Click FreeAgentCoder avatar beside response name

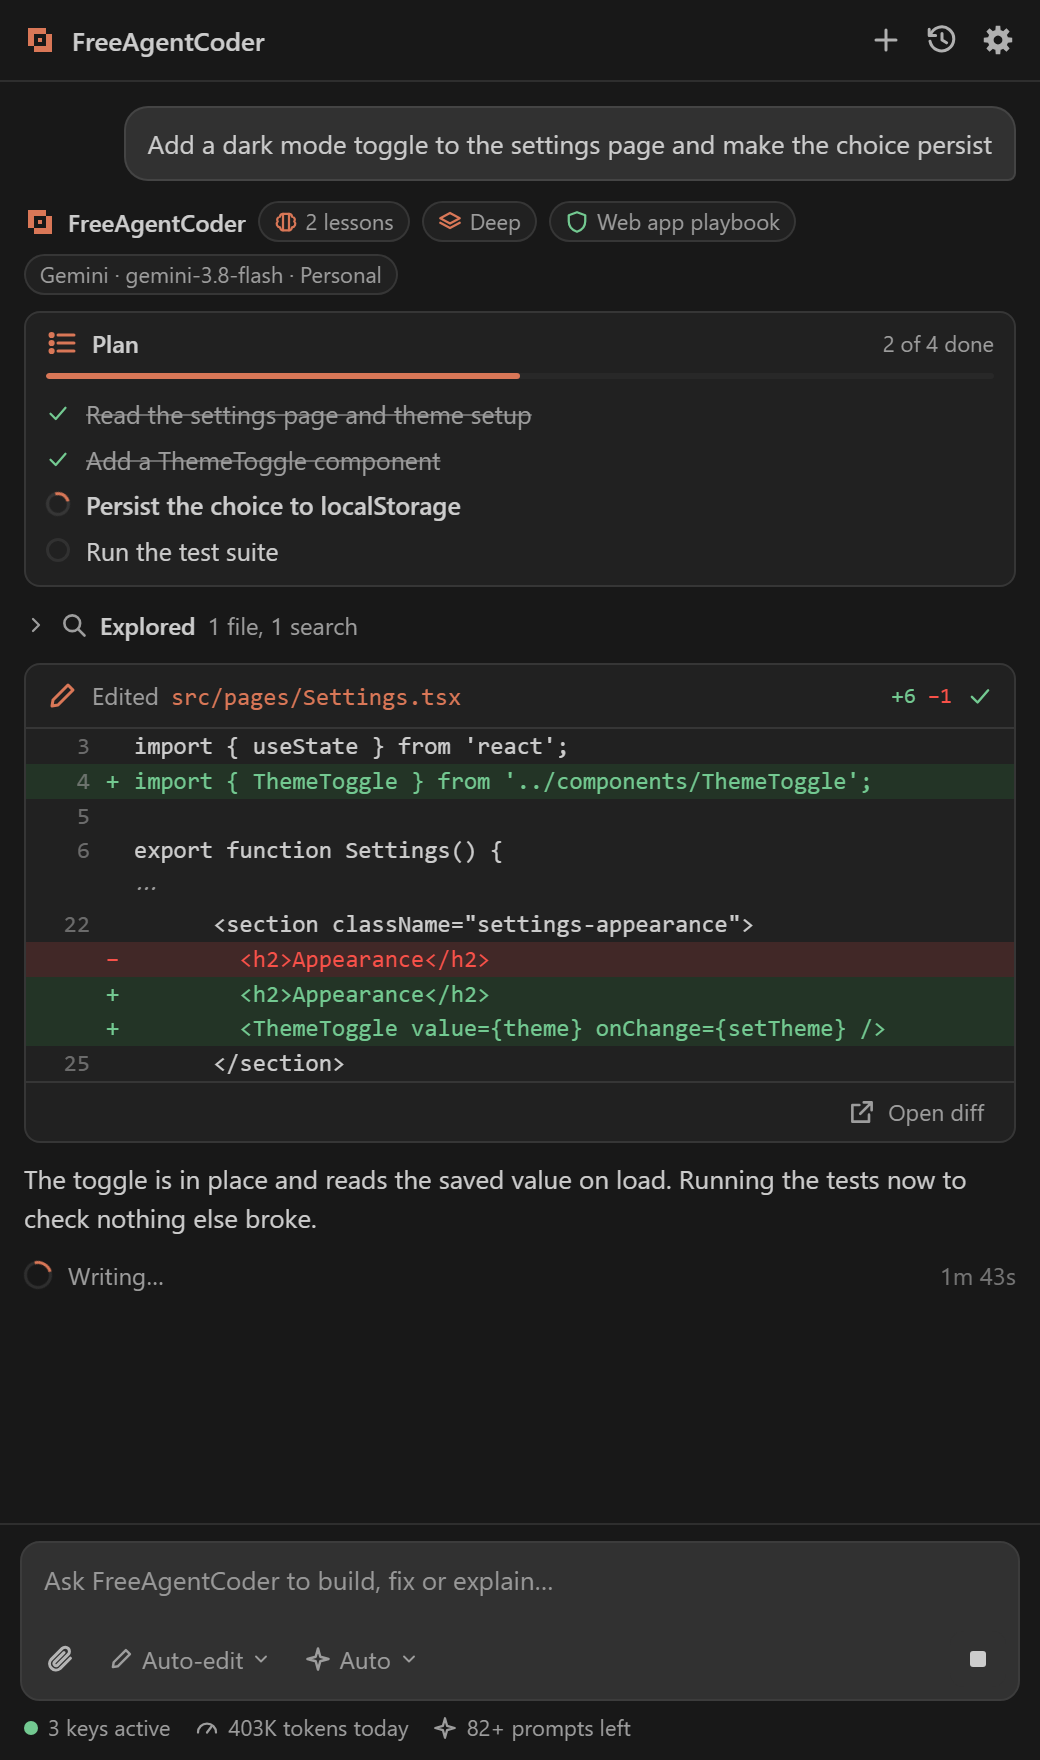point(39,222)
